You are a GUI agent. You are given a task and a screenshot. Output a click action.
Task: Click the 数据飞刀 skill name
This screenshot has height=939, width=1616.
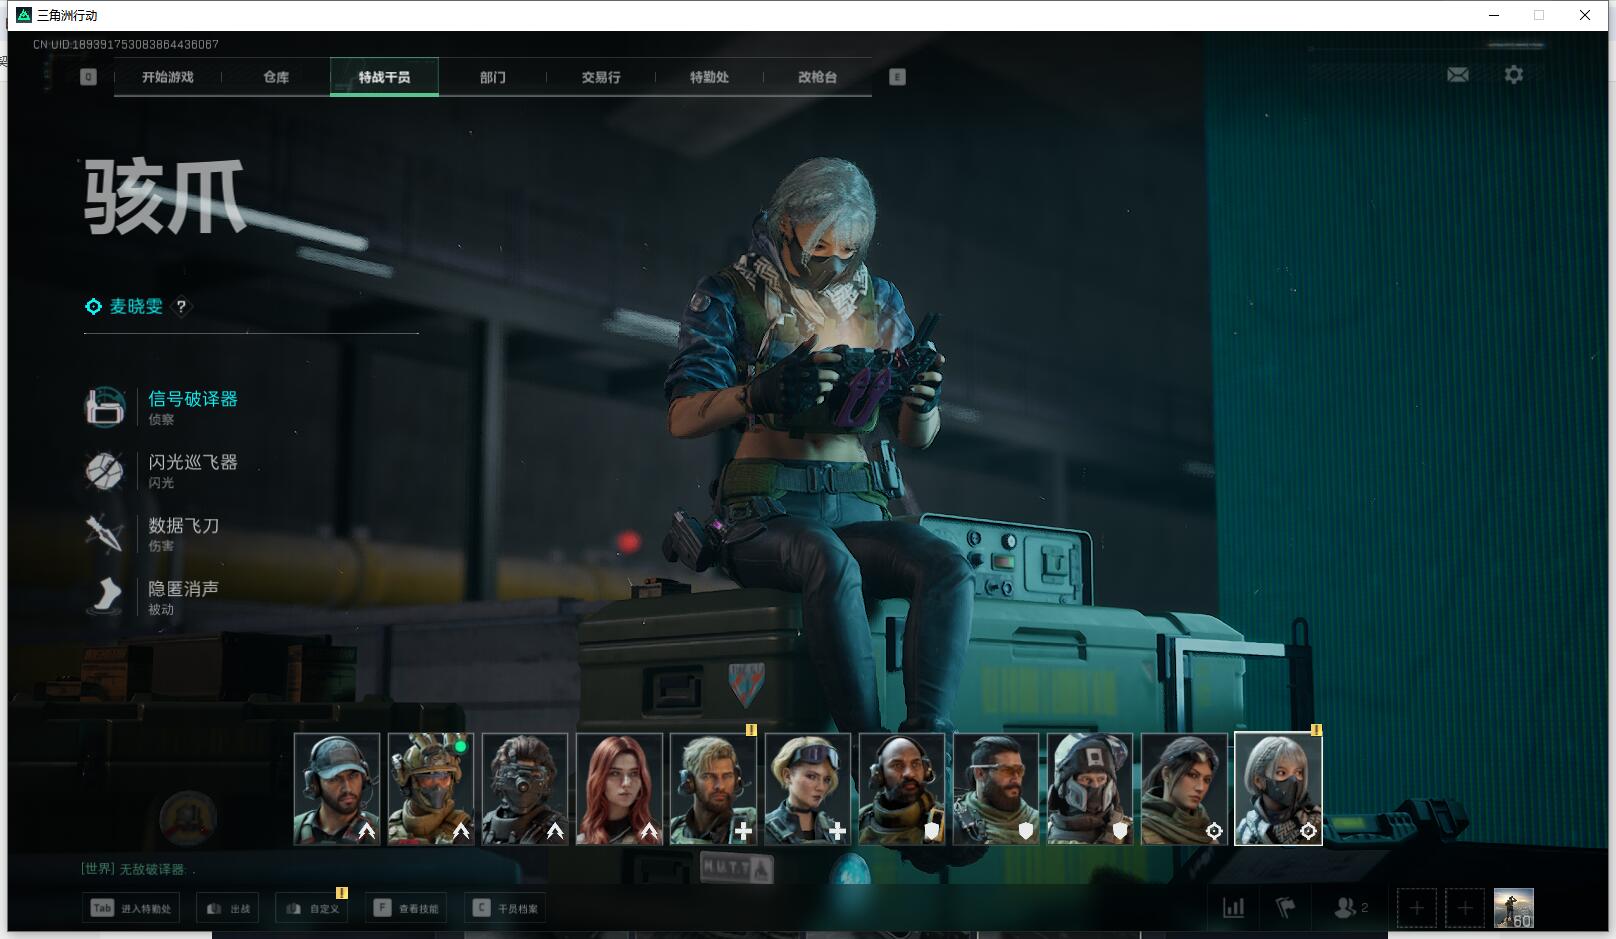[x=184, y=525]
